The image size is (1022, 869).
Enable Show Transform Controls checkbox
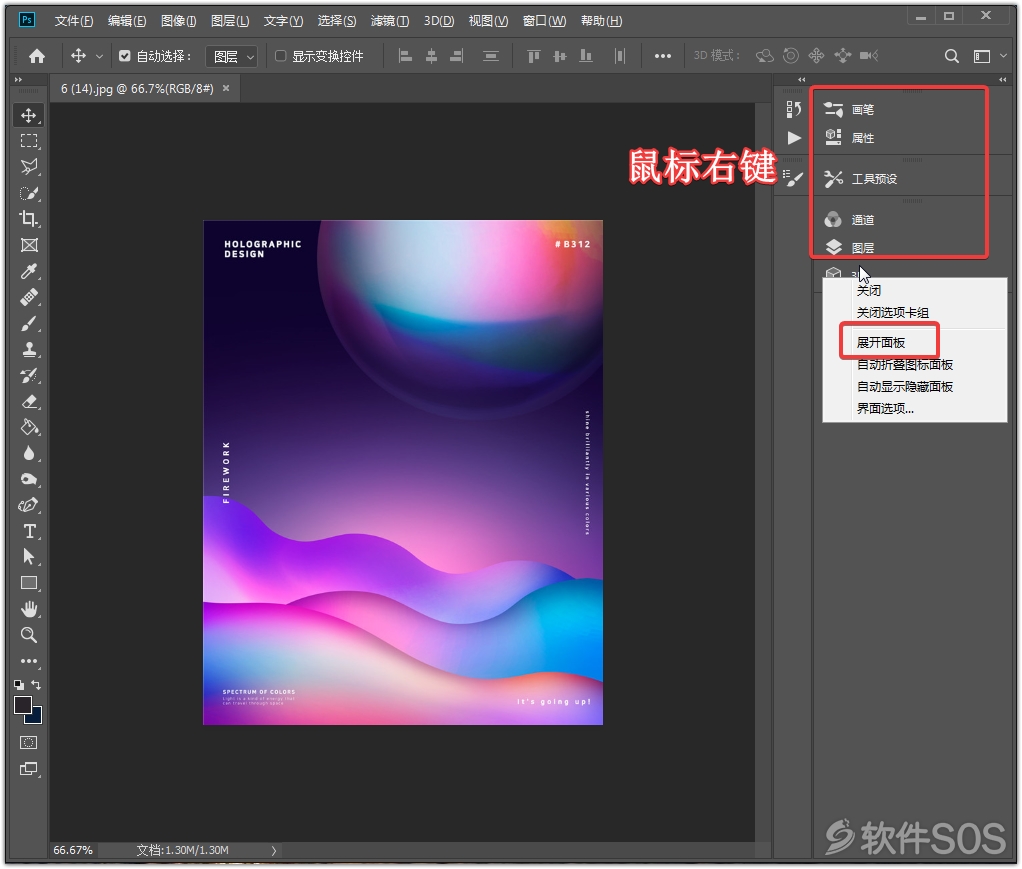281,56
